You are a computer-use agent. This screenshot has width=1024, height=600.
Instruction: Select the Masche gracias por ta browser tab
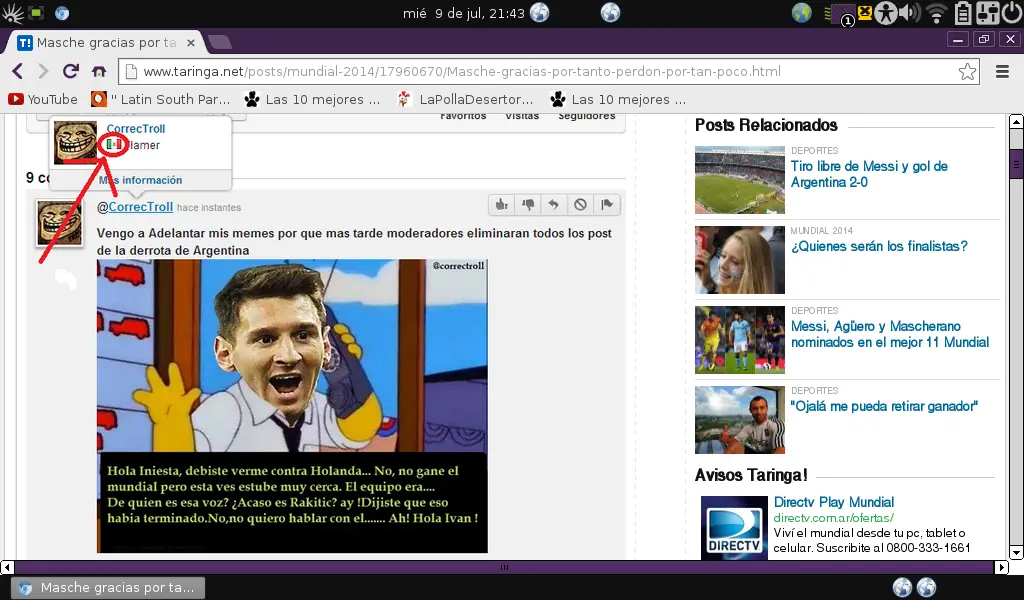[106, 42]
